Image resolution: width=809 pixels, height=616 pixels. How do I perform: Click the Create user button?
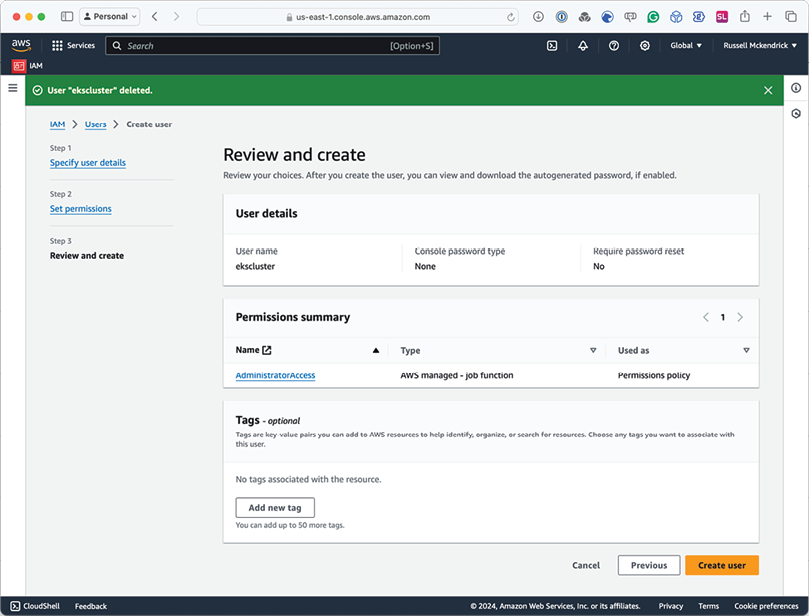(721, 565)
